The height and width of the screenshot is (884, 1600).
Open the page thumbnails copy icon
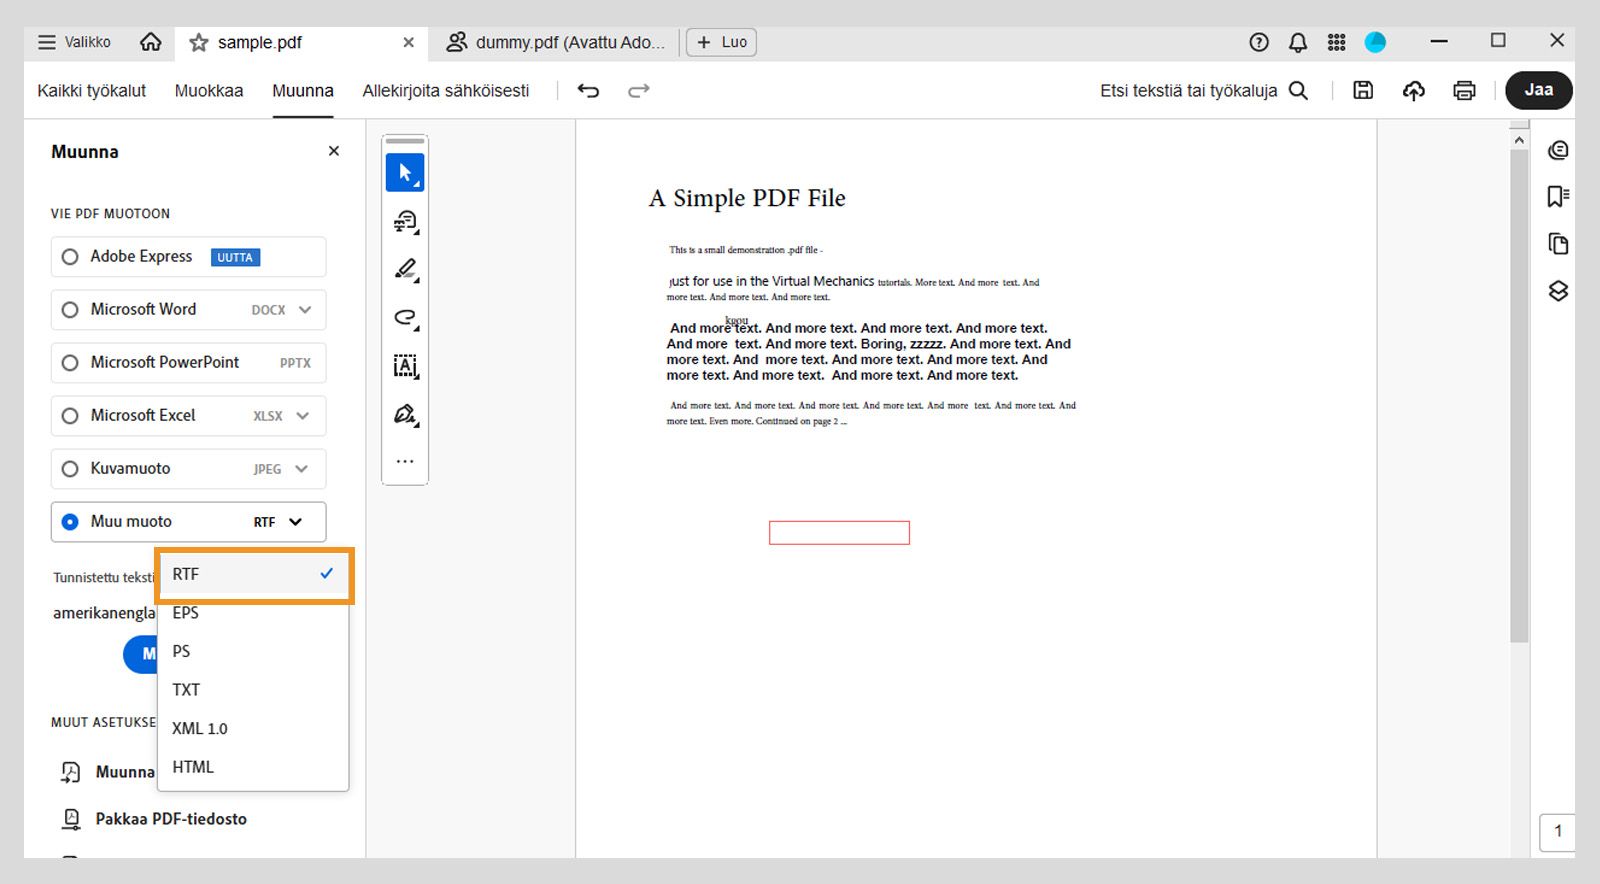click(1558, 243)
